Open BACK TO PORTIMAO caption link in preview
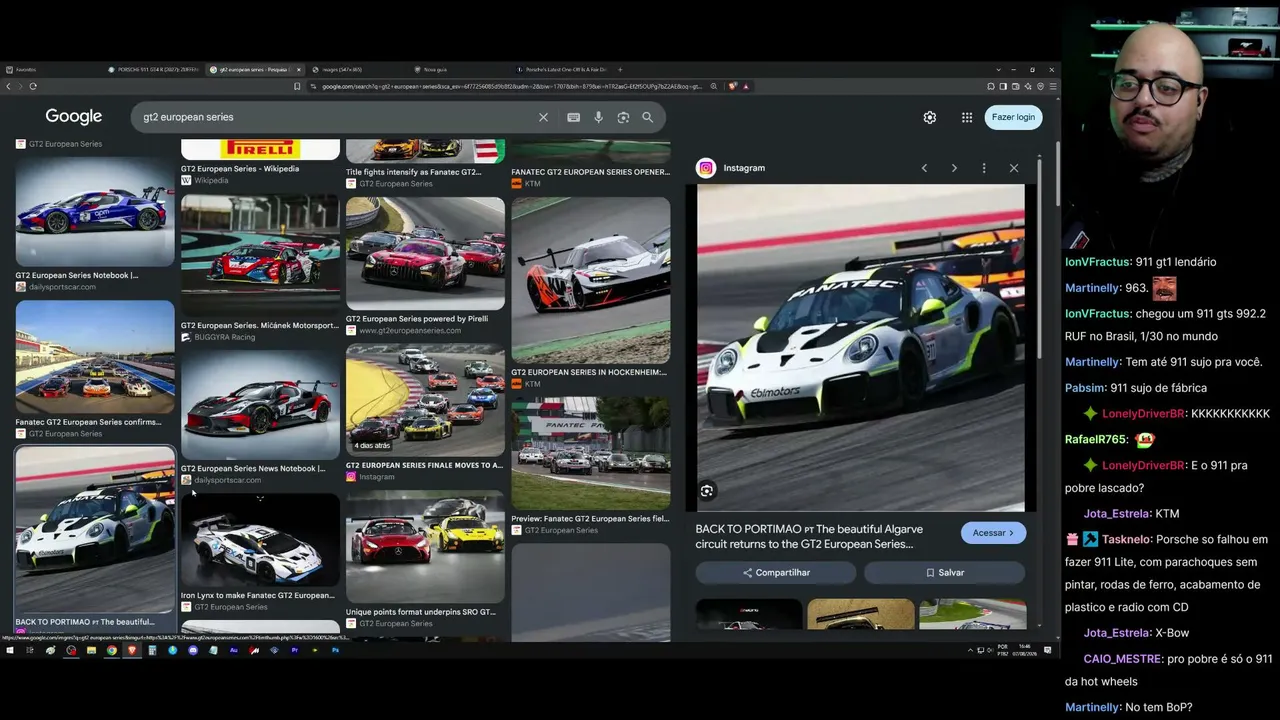This screenshot has height=720, width=1280. [809, 537]
